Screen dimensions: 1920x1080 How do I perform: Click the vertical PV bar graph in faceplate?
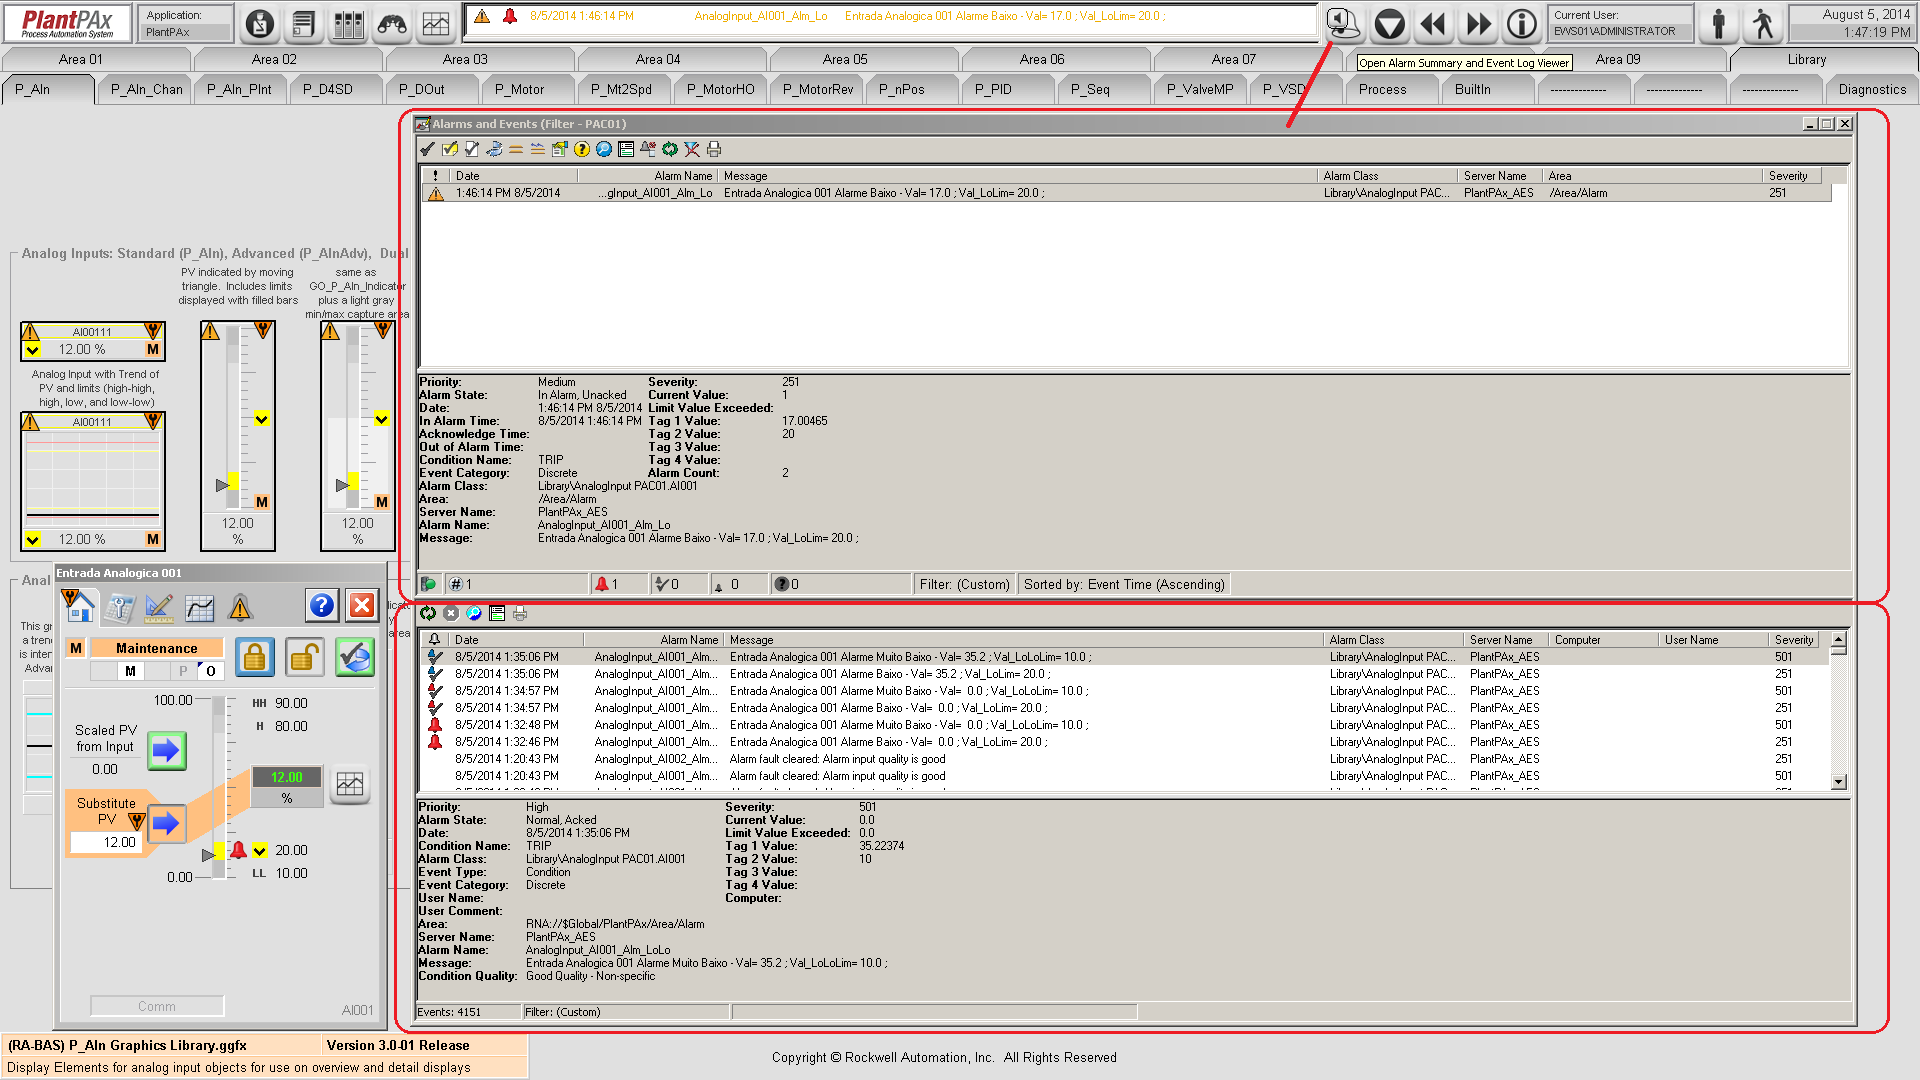[x=219, y=789]
